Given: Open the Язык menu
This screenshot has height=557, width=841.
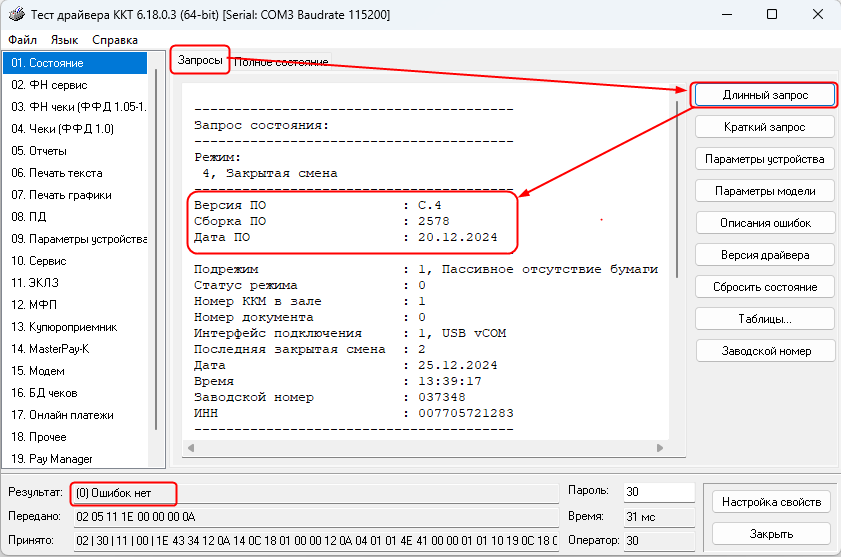Looking at the screenshot, I should coord(64,40).
